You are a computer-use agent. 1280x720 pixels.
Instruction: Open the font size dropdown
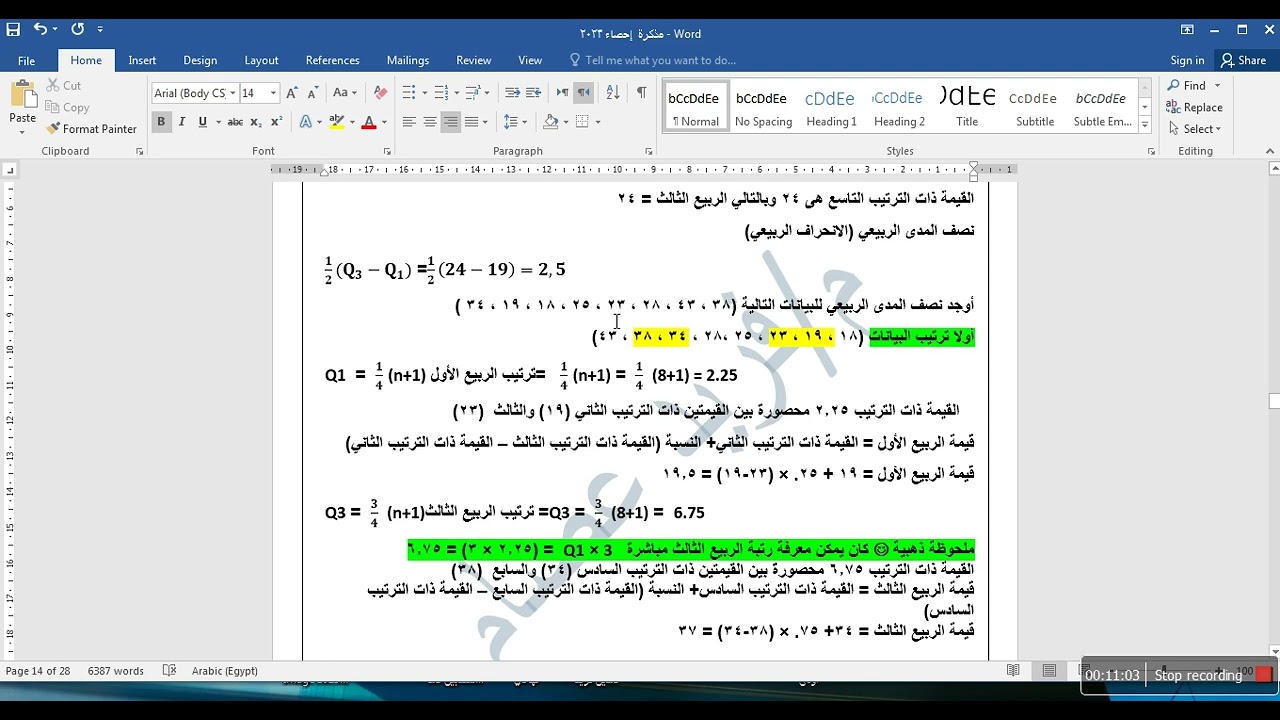pyautogui.click(x=273, y=93)
